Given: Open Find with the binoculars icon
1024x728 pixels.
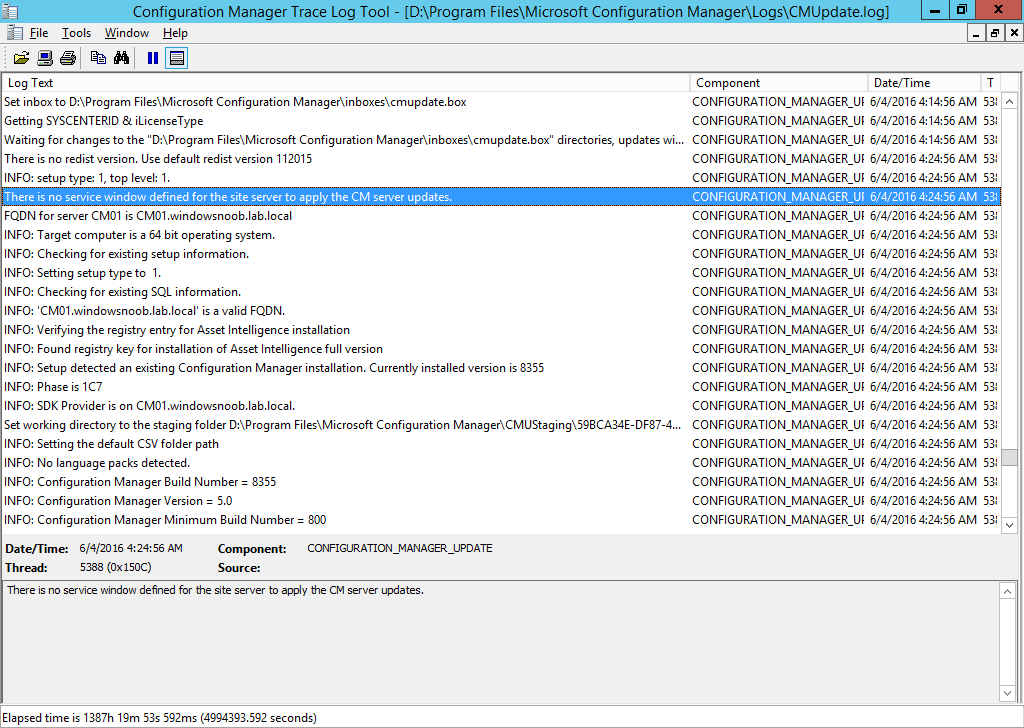Looking at the screenshot, I should click(121, 58).
